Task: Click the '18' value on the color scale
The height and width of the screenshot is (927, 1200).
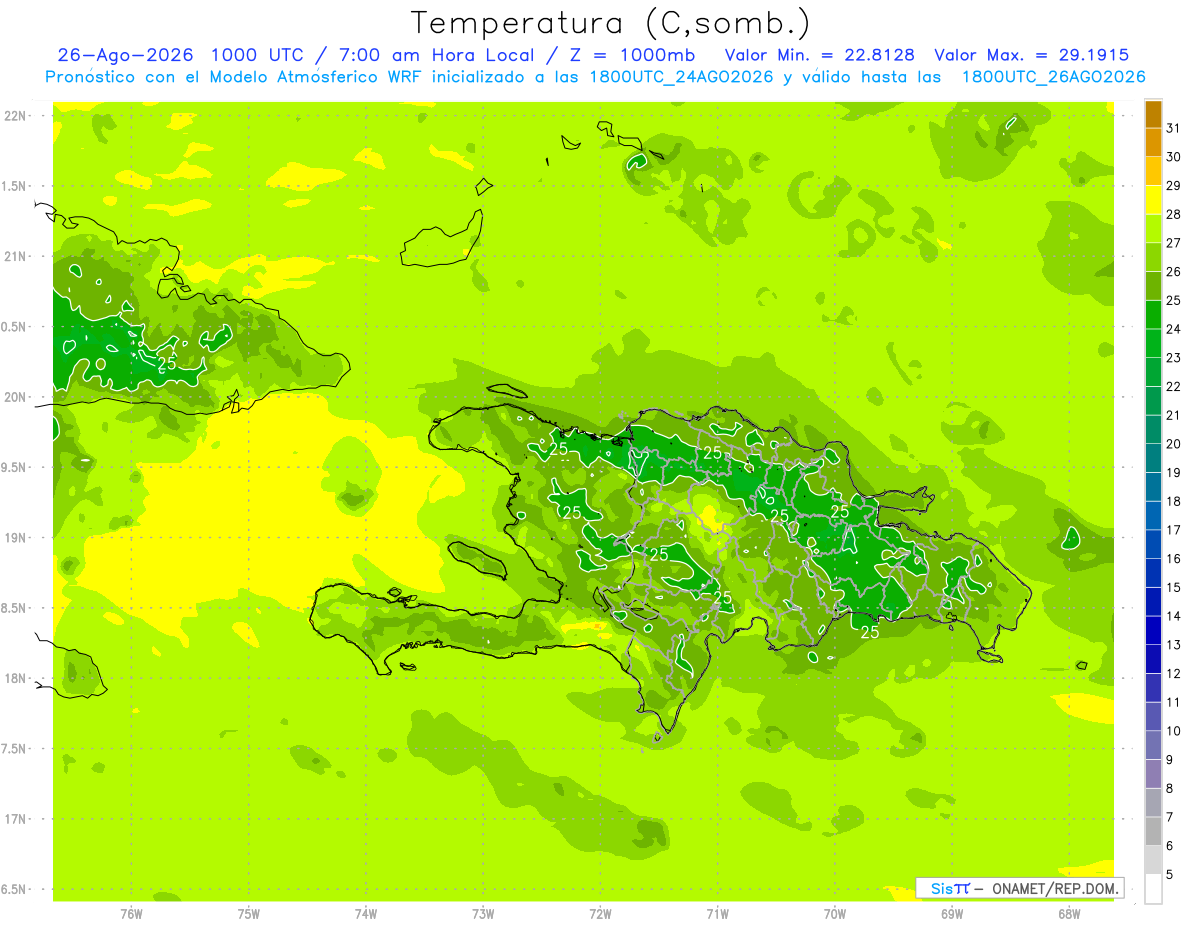Action: click(x=1173, y=501)
